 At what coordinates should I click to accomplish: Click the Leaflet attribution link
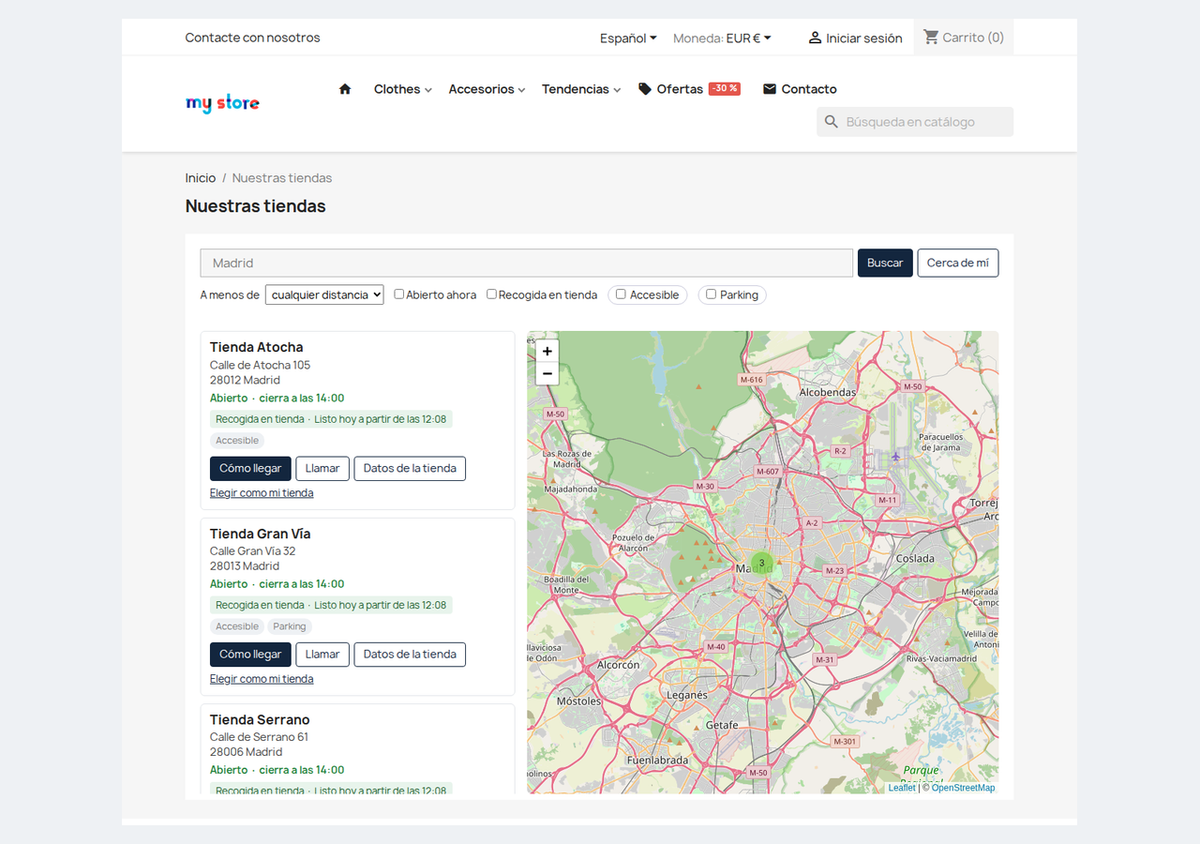tap(902, 788)
